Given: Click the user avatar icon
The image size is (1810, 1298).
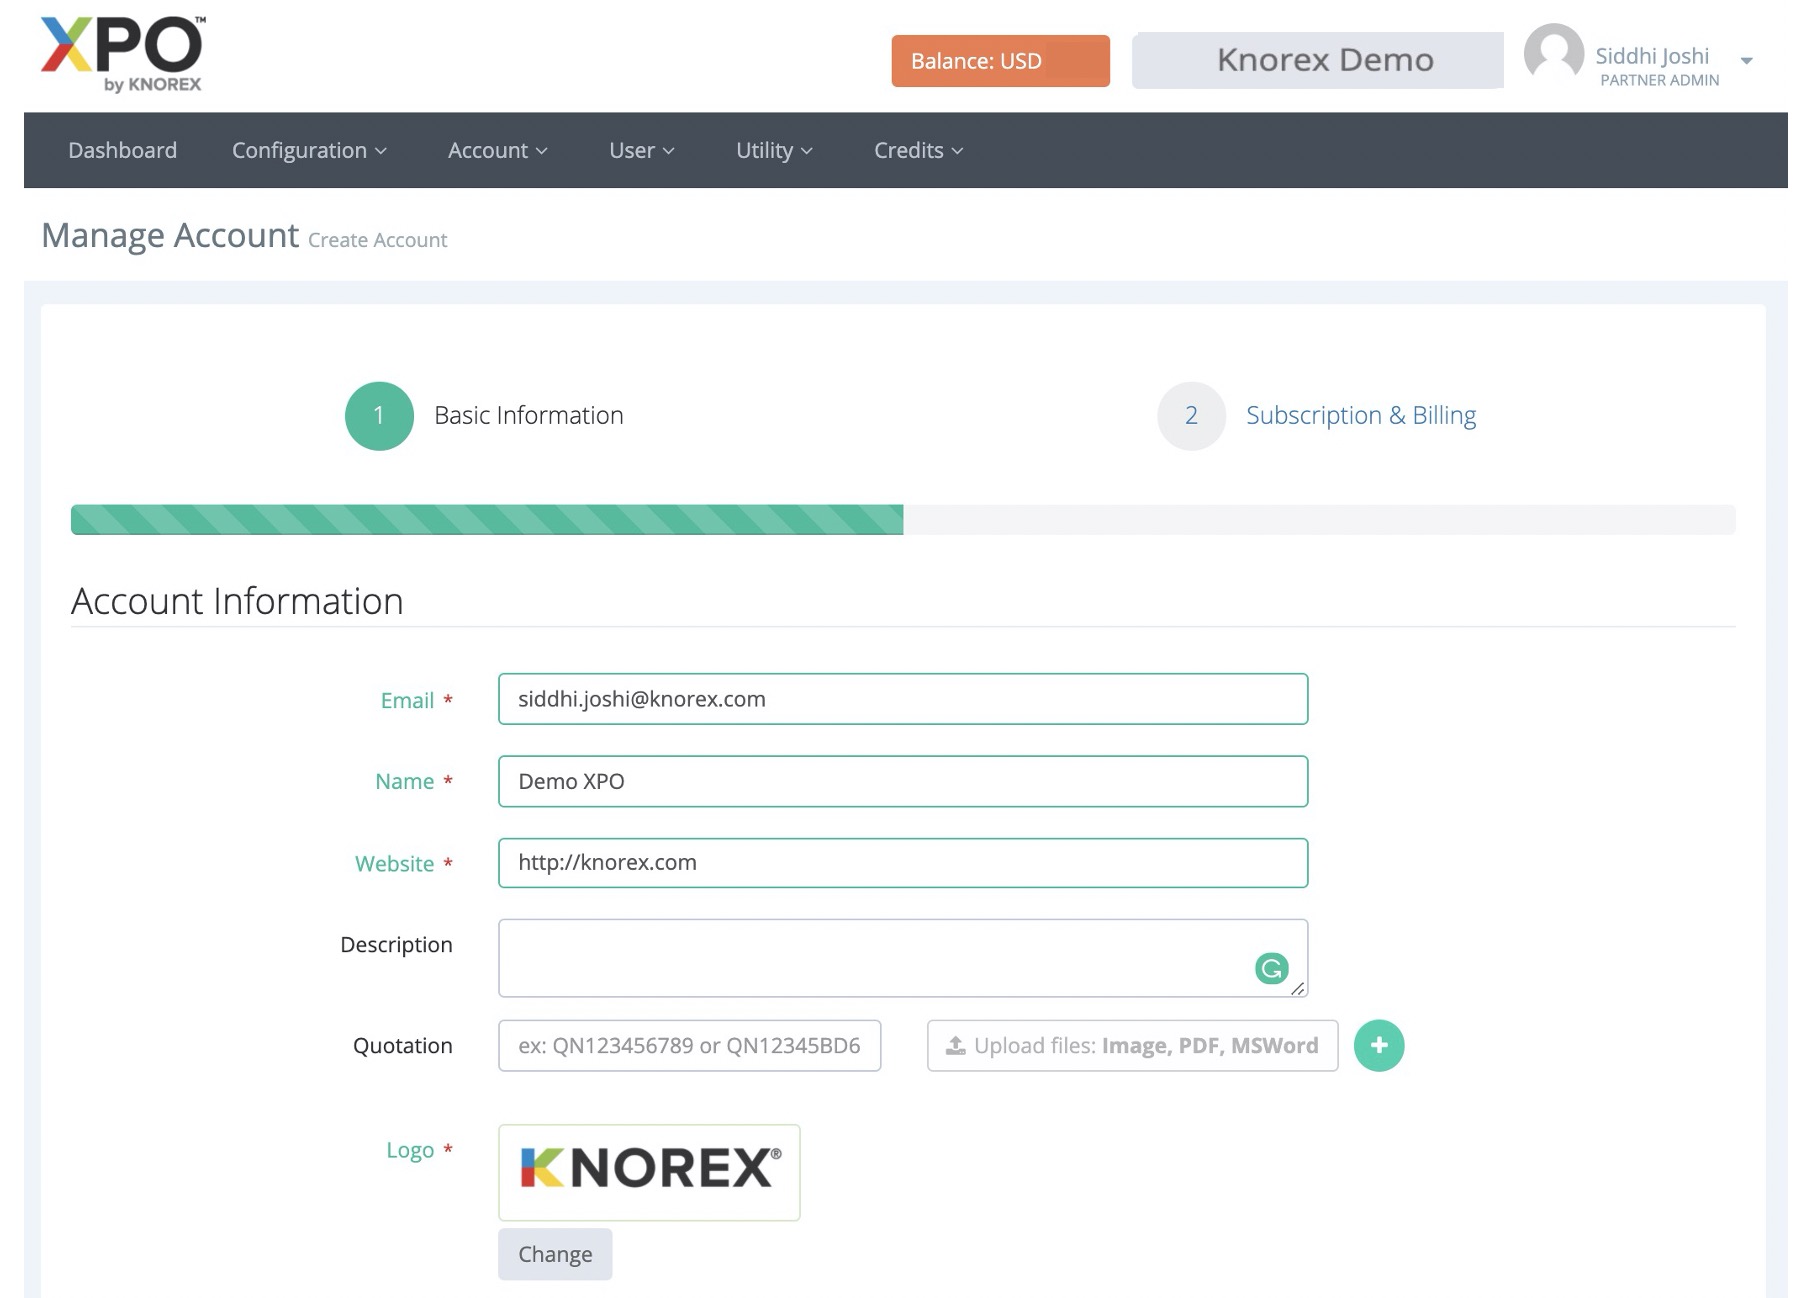Looking at the screenshot, I should (x=1552, y=54).
